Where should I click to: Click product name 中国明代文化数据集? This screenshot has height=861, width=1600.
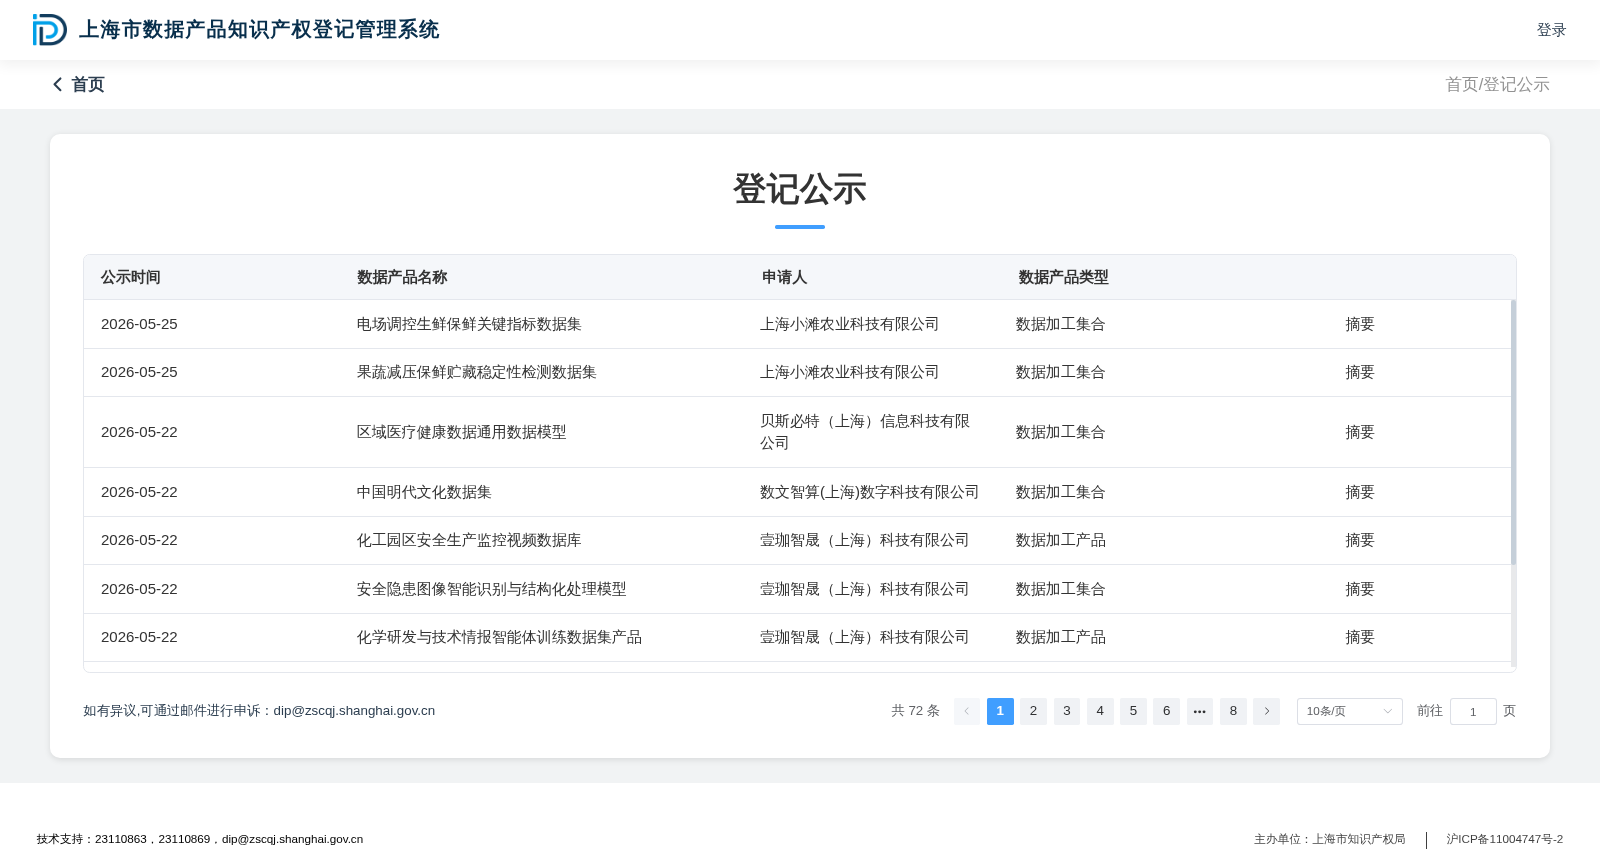coord(424,492)
